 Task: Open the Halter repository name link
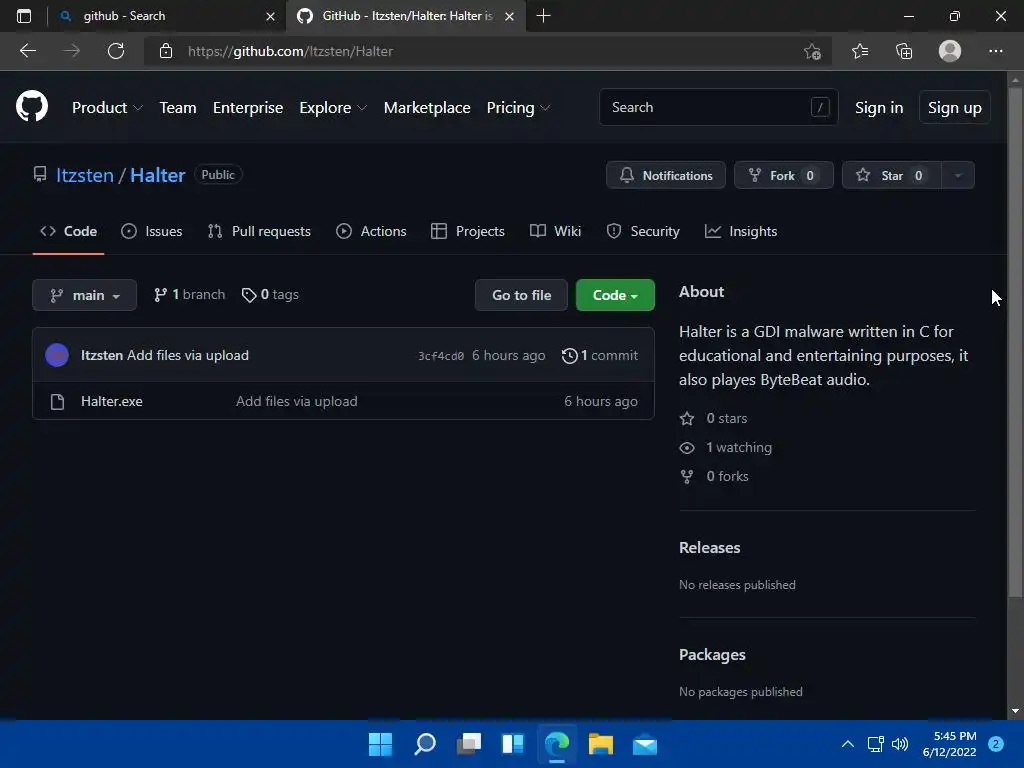[157, 175]
